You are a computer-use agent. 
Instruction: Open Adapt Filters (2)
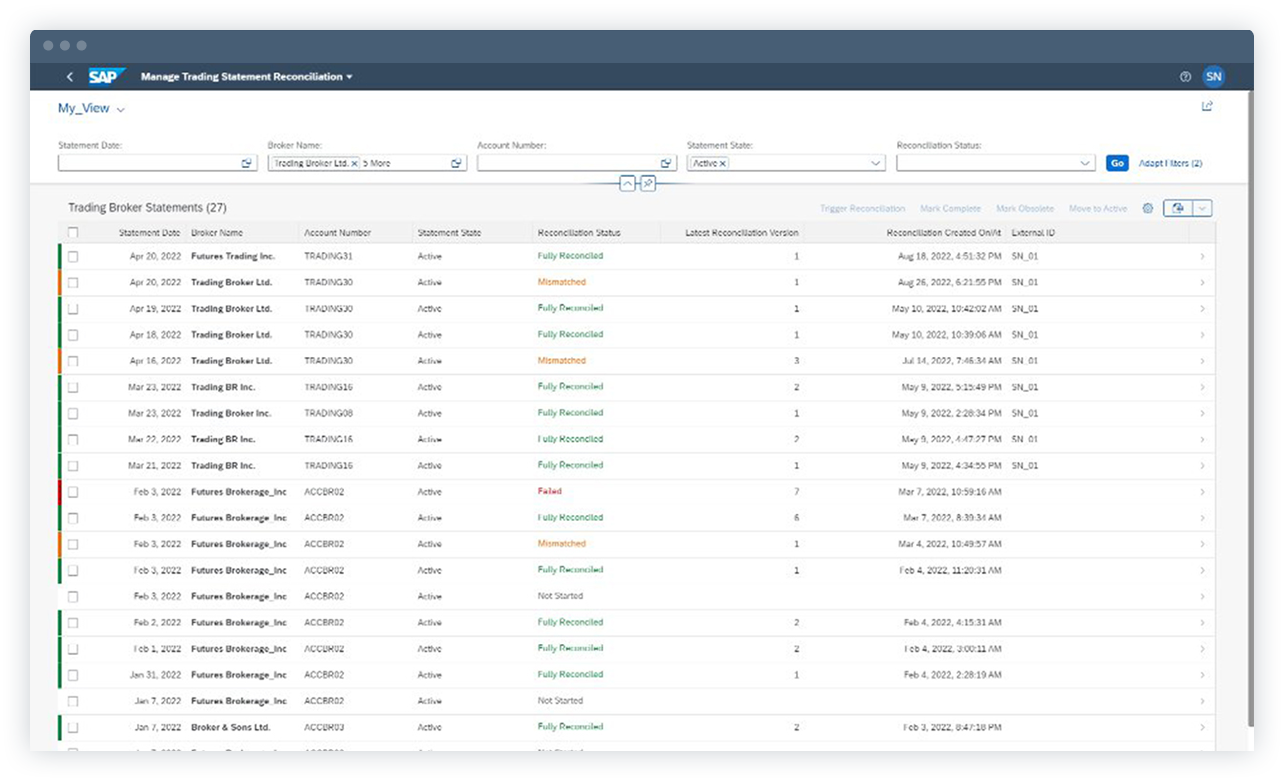coord(1168,163)
